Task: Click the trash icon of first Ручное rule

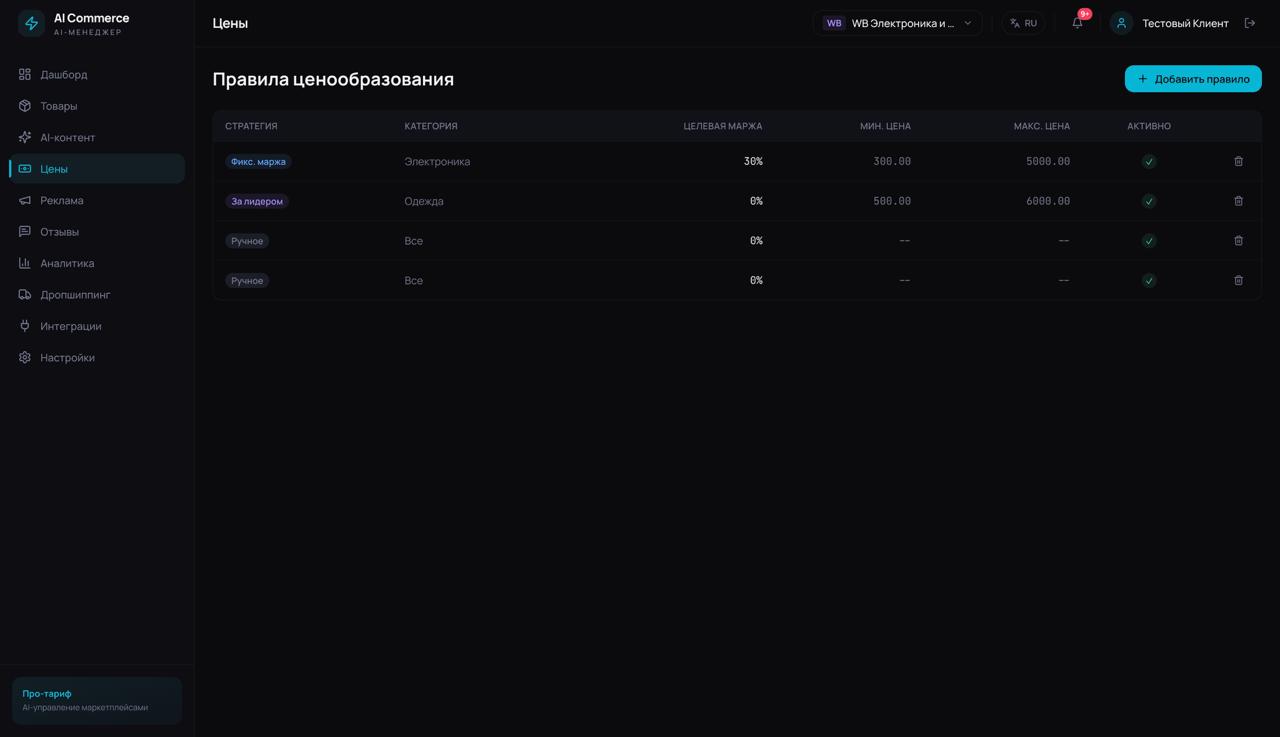Action: pos(1238,241)
